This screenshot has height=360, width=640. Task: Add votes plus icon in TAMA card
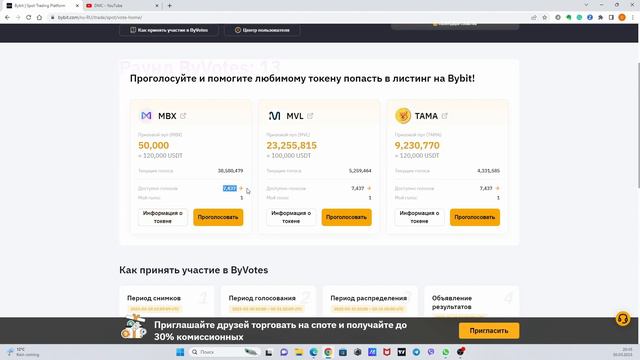498,188
